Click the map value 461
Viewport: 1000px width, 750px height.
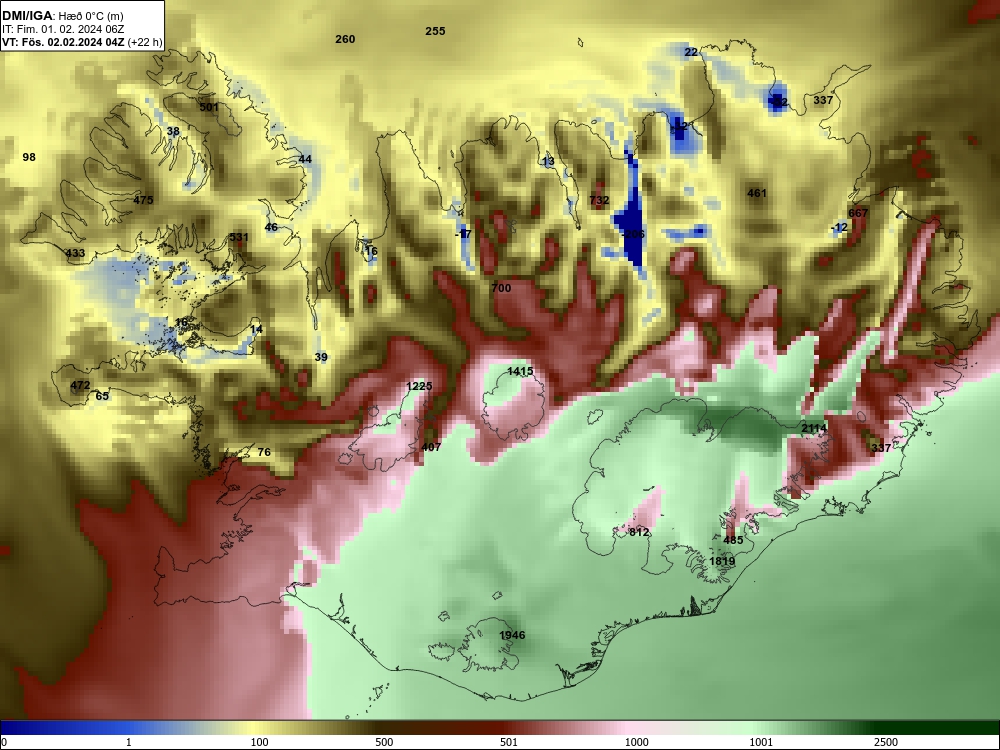tap(756, 193)
